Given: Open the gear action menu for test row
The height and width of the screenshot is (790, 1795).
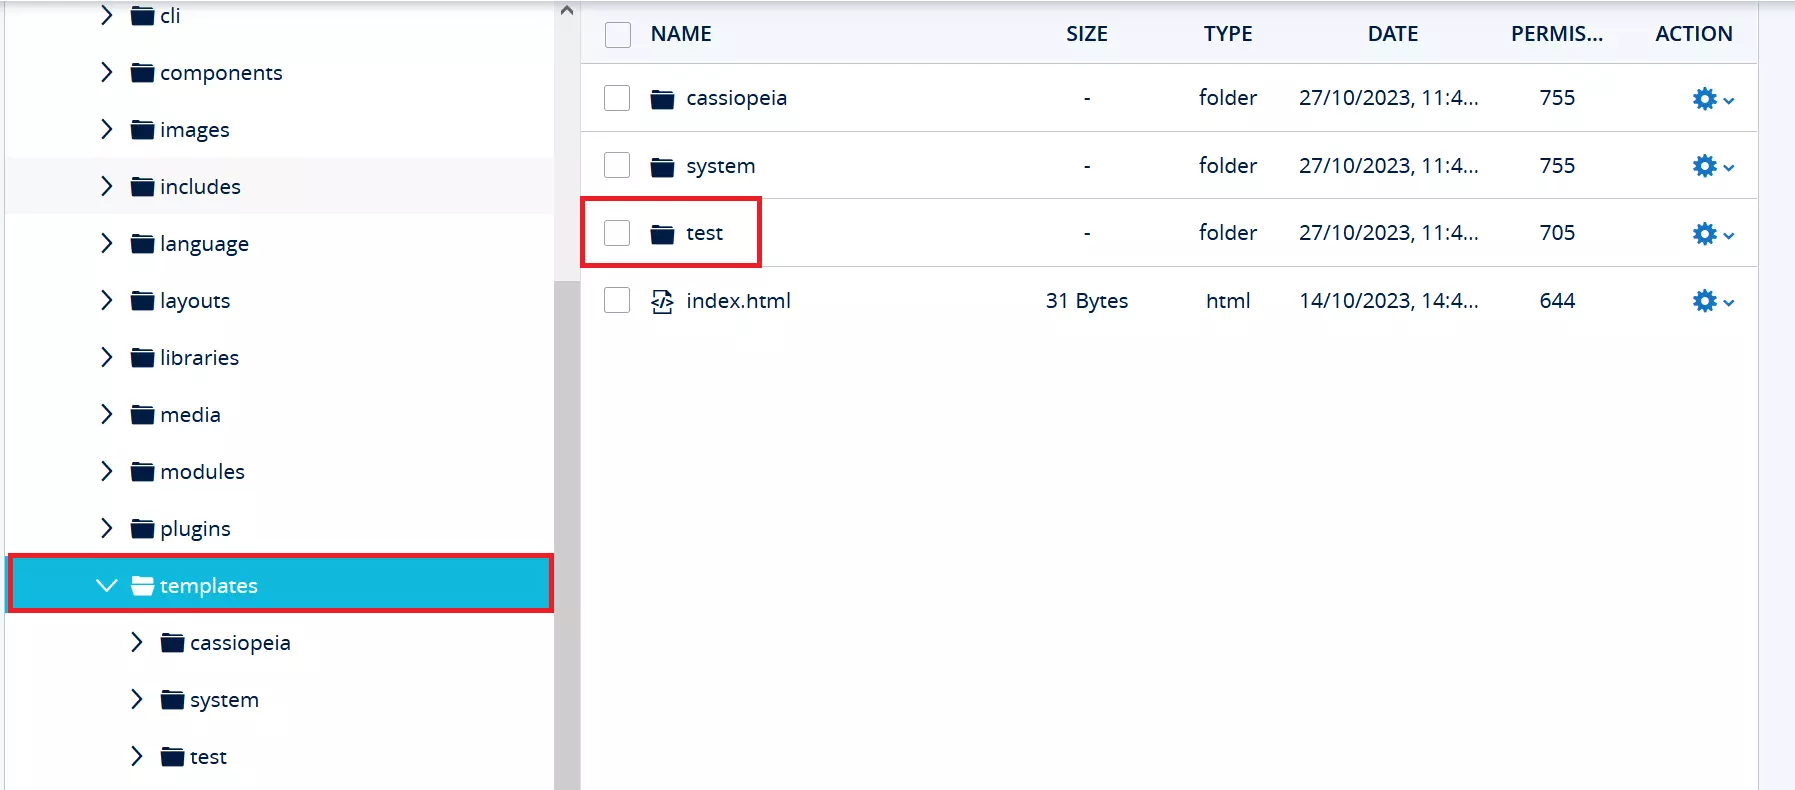Looking at the screenshot, I should (1713, 234).
